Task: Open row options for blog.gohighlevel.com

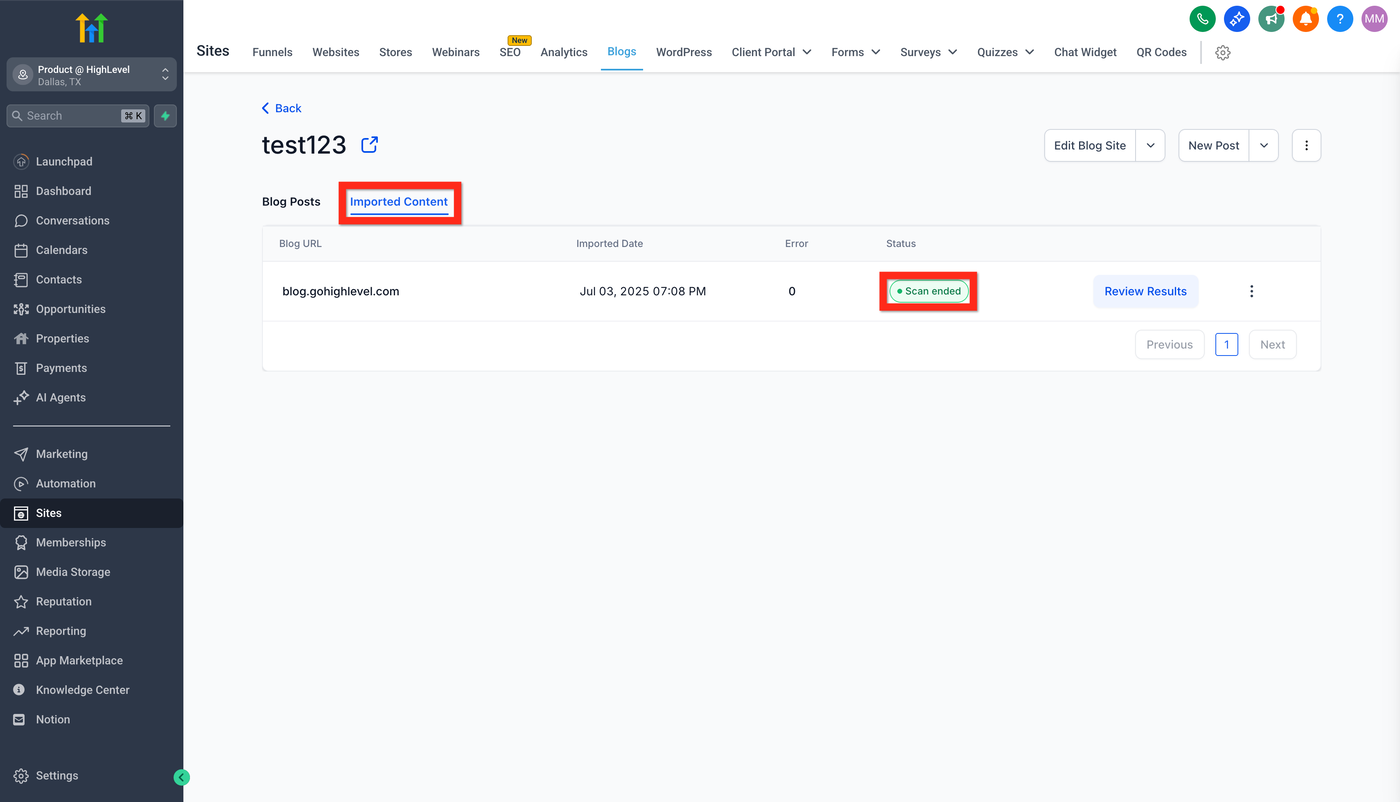Action: click(x=1251, y=291)
